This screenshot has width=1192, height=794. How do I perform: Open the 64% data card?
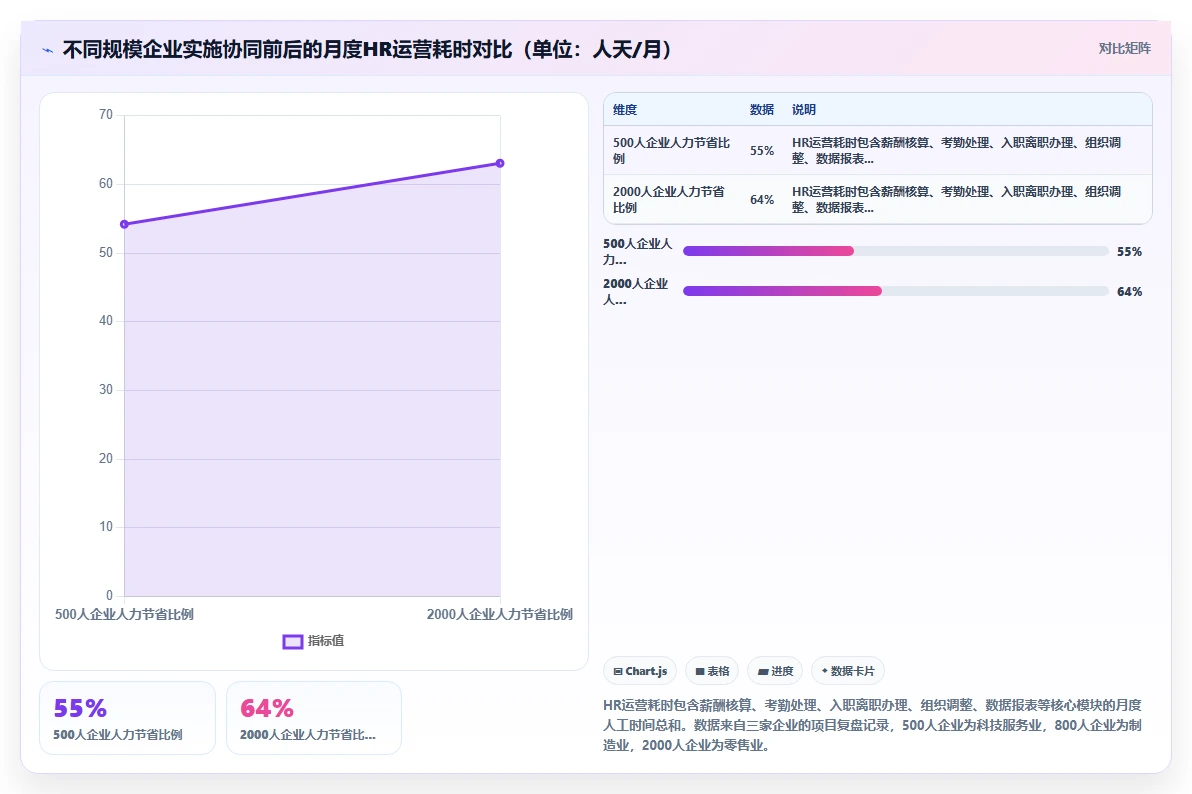click(x=314, y=718)
